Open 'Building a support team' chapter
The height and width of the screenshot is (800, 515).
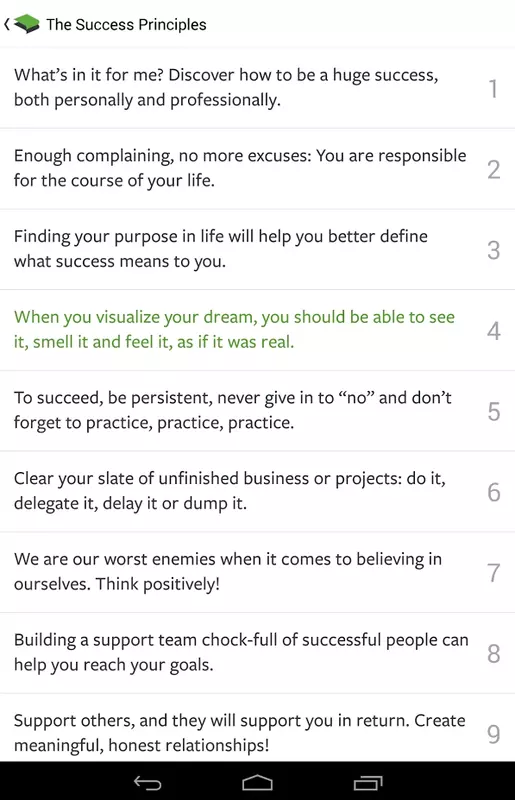click(257, 653)
